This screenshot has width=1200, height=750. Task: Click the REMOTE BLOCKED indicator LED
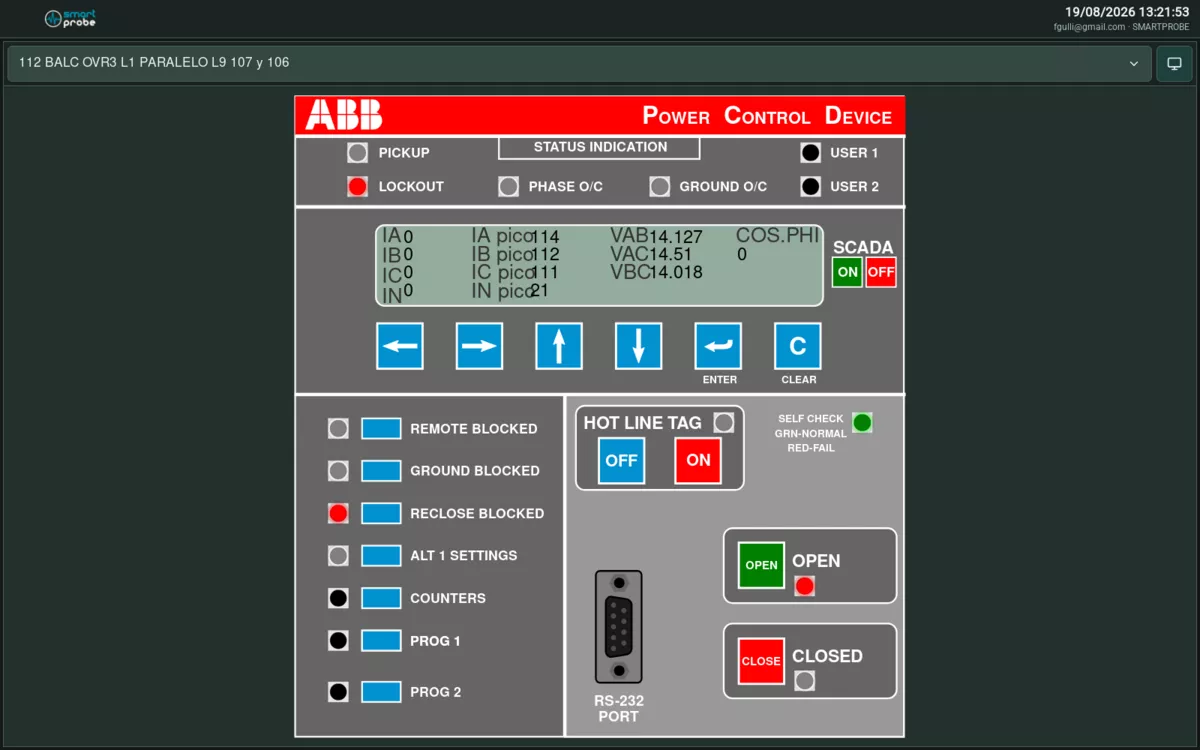coord(338,429)
